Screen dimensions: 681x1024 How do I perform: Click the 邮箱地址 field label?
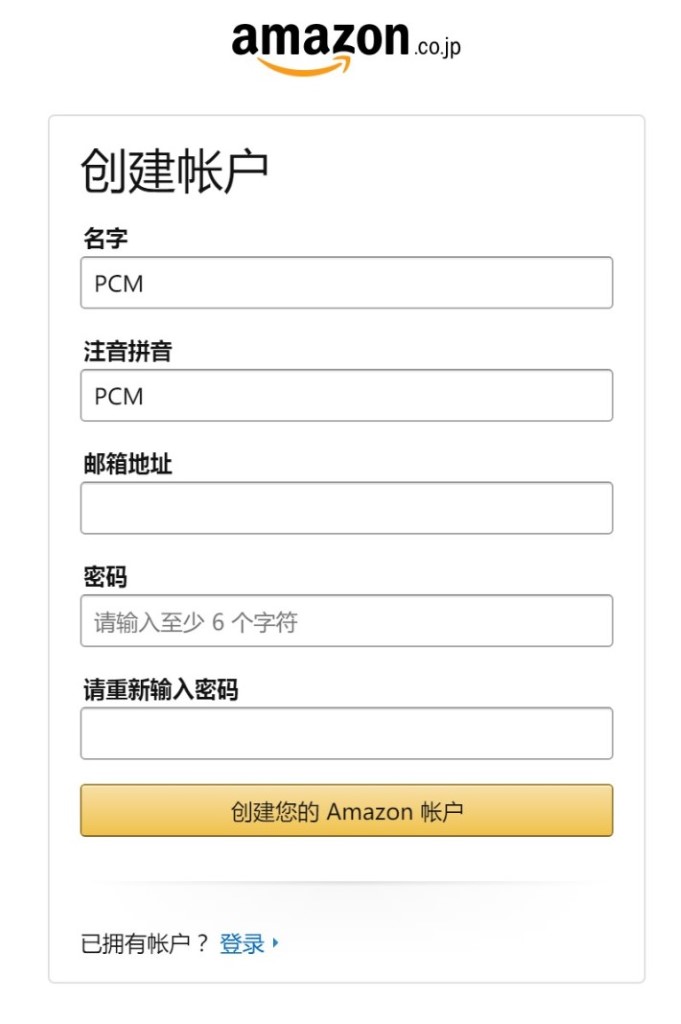pos(127,464)
